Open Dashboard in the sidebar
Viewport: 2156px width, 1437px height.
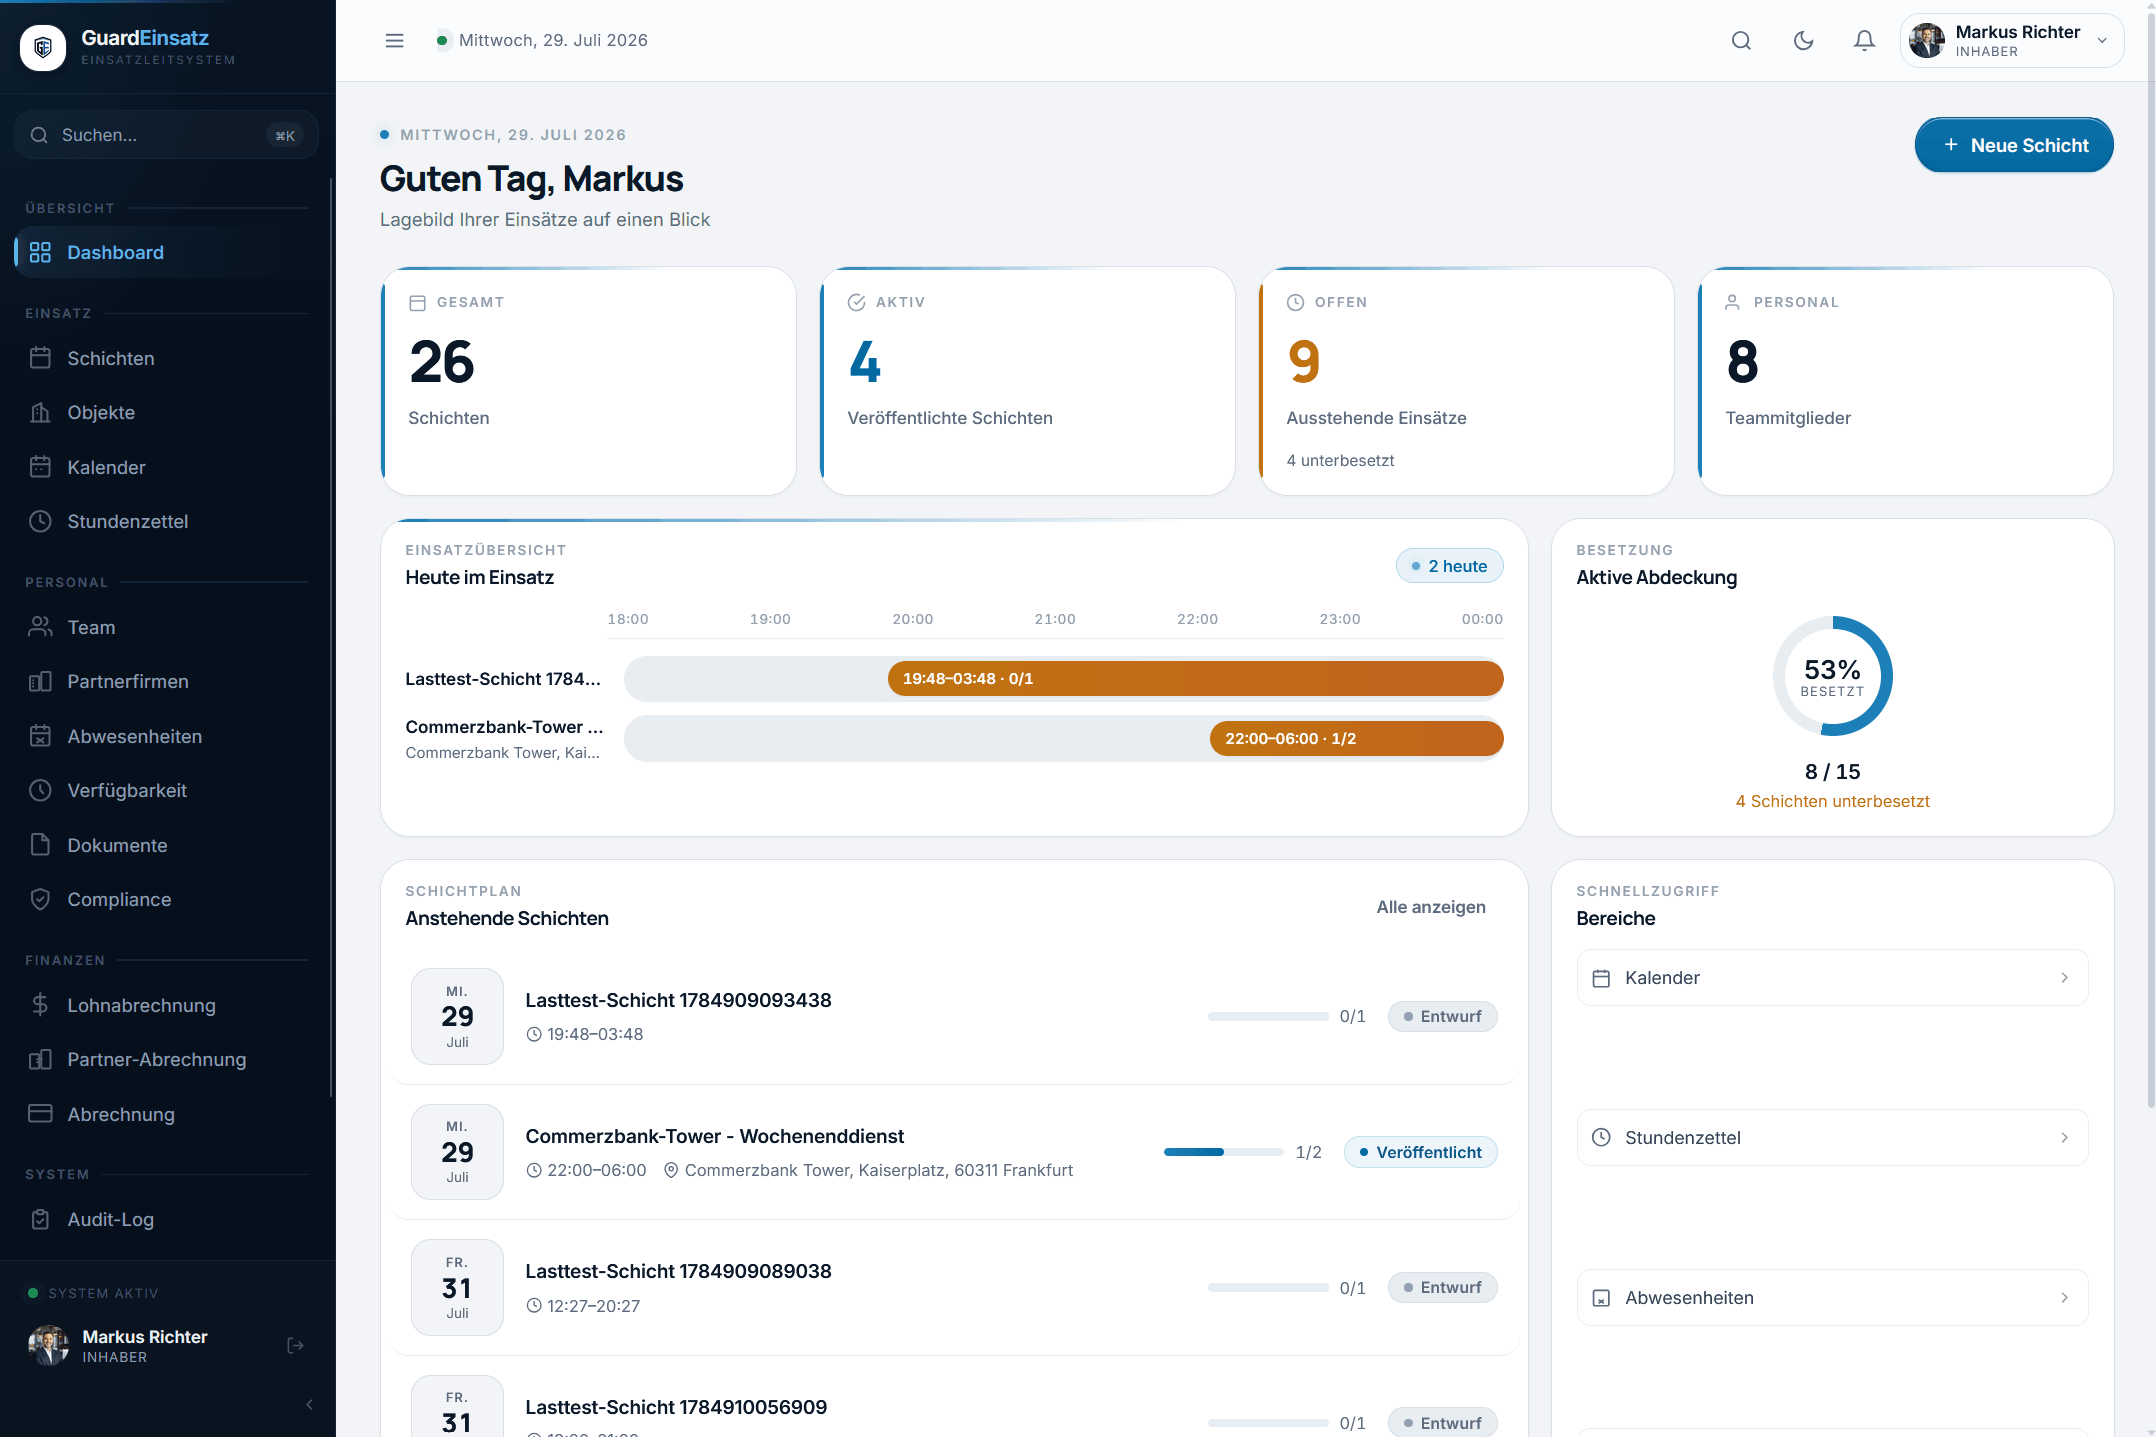tap(167, 252)
